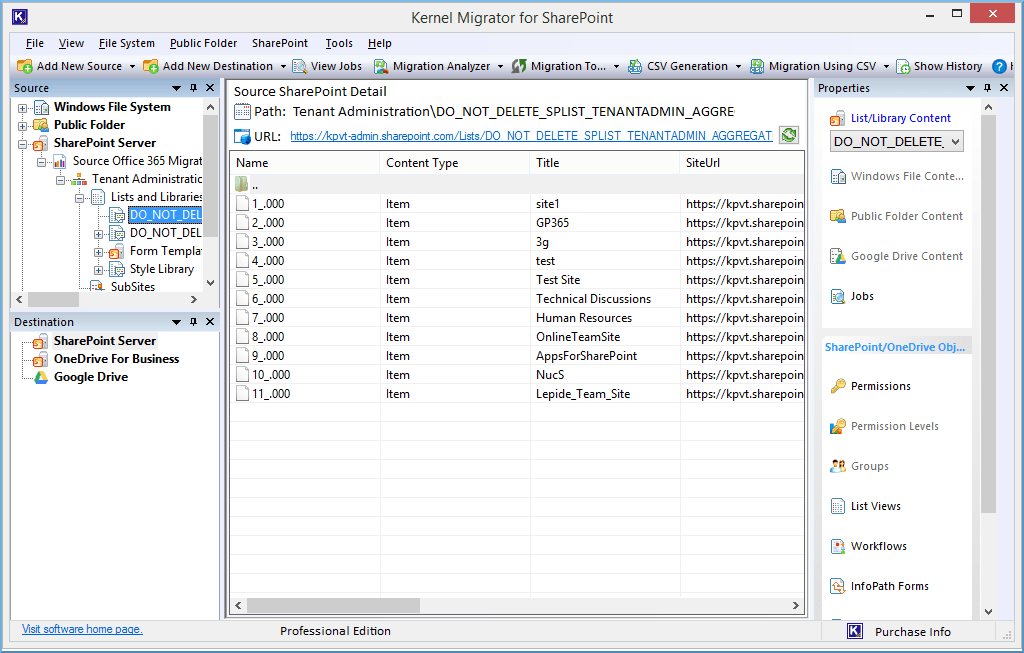Open the View menu
This screenshot has width=1024, height=653.
(x=71, y=43)
